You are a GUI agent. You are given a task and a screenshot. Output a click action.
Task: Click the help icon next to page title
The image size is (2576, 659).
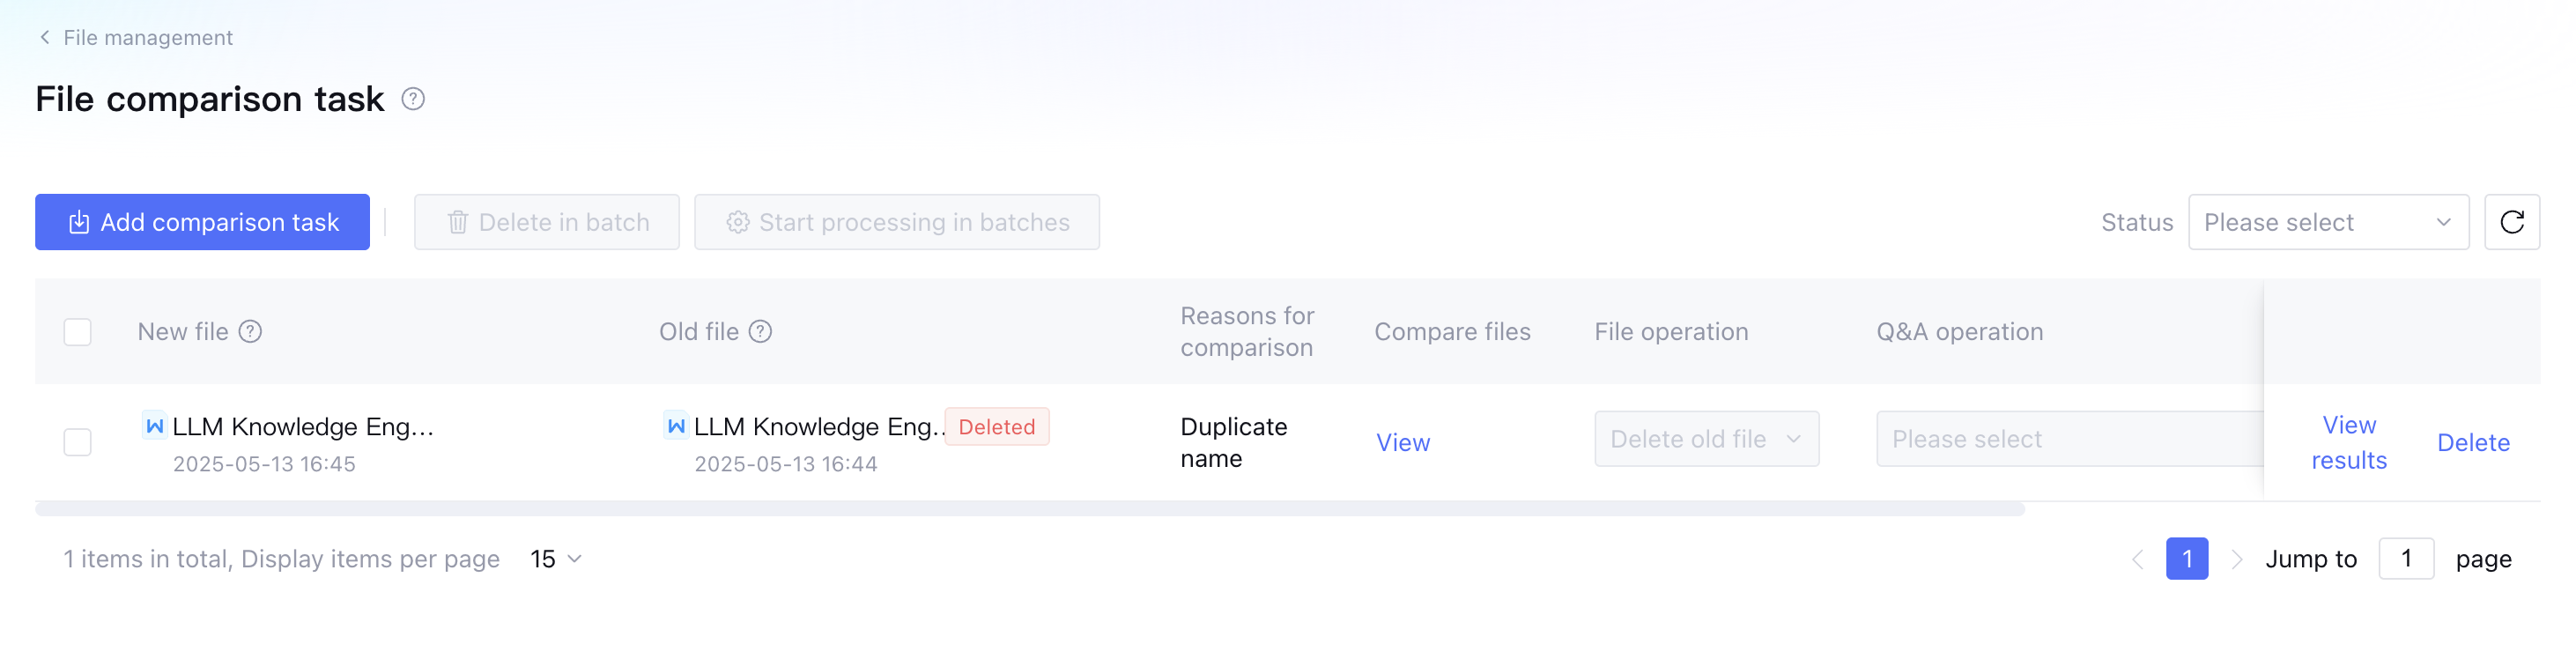tap(413, 99)
